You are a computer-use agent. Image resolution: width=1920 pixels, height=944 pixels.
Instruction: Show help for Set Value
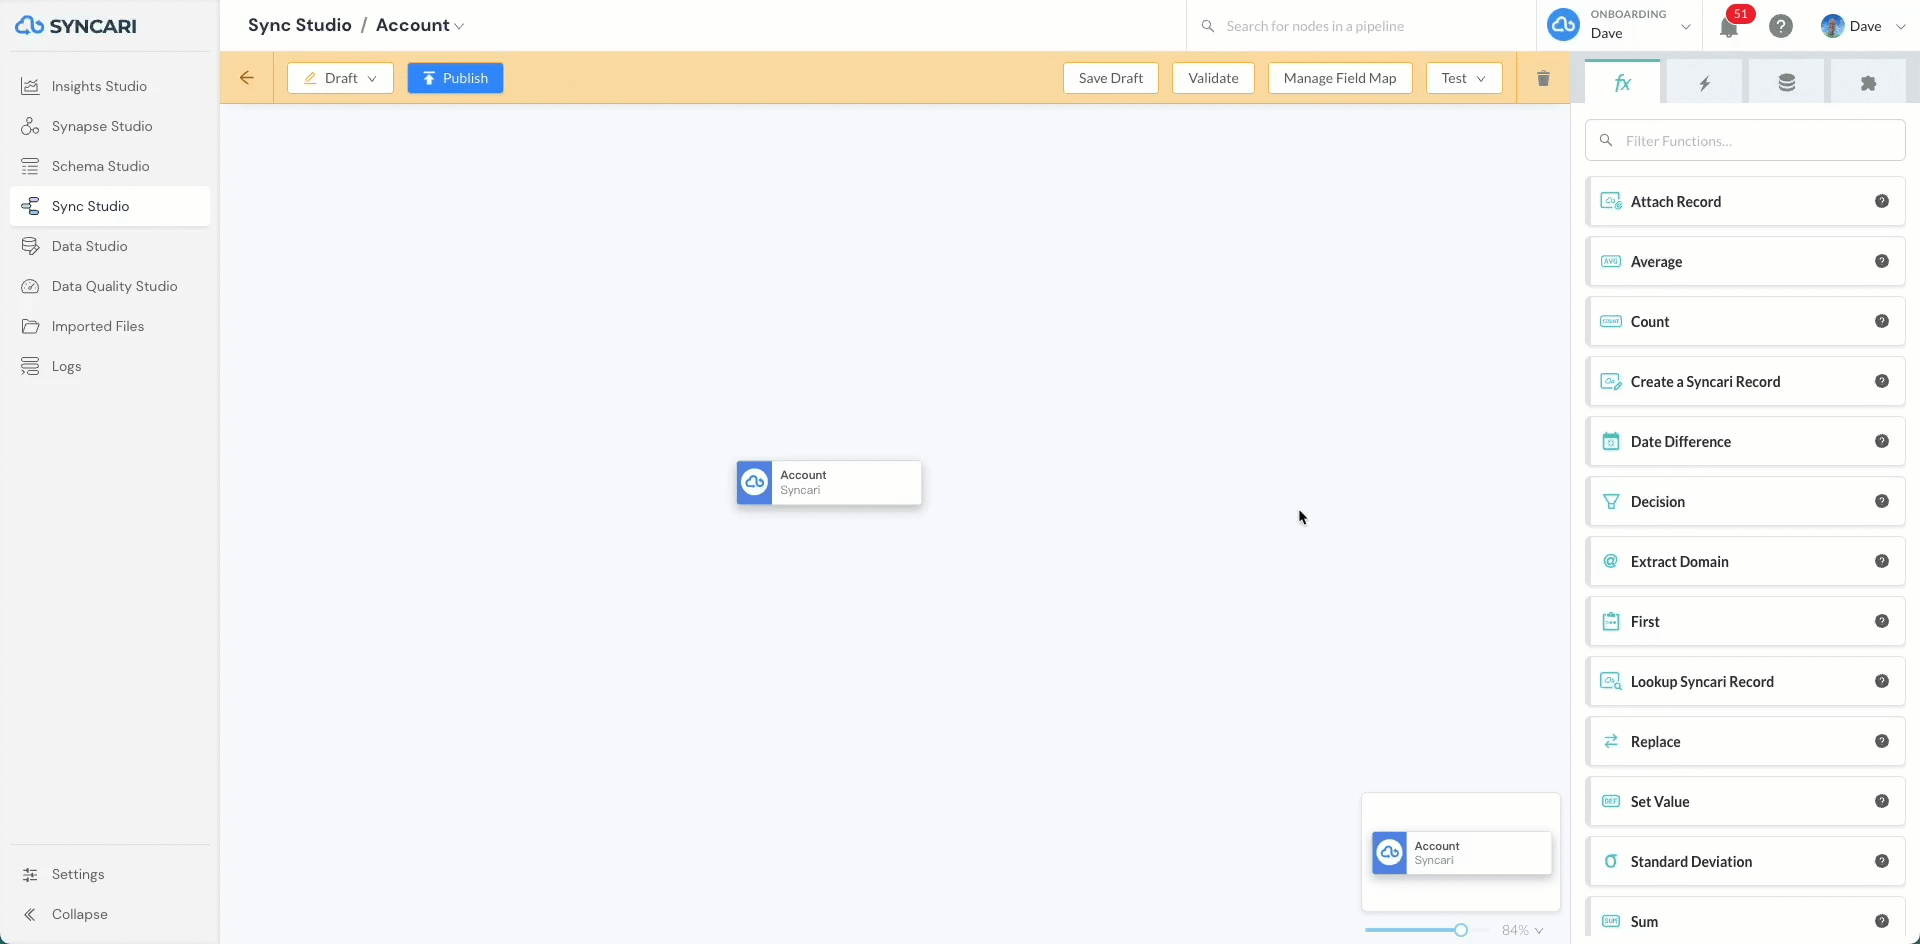[1882, 801]
